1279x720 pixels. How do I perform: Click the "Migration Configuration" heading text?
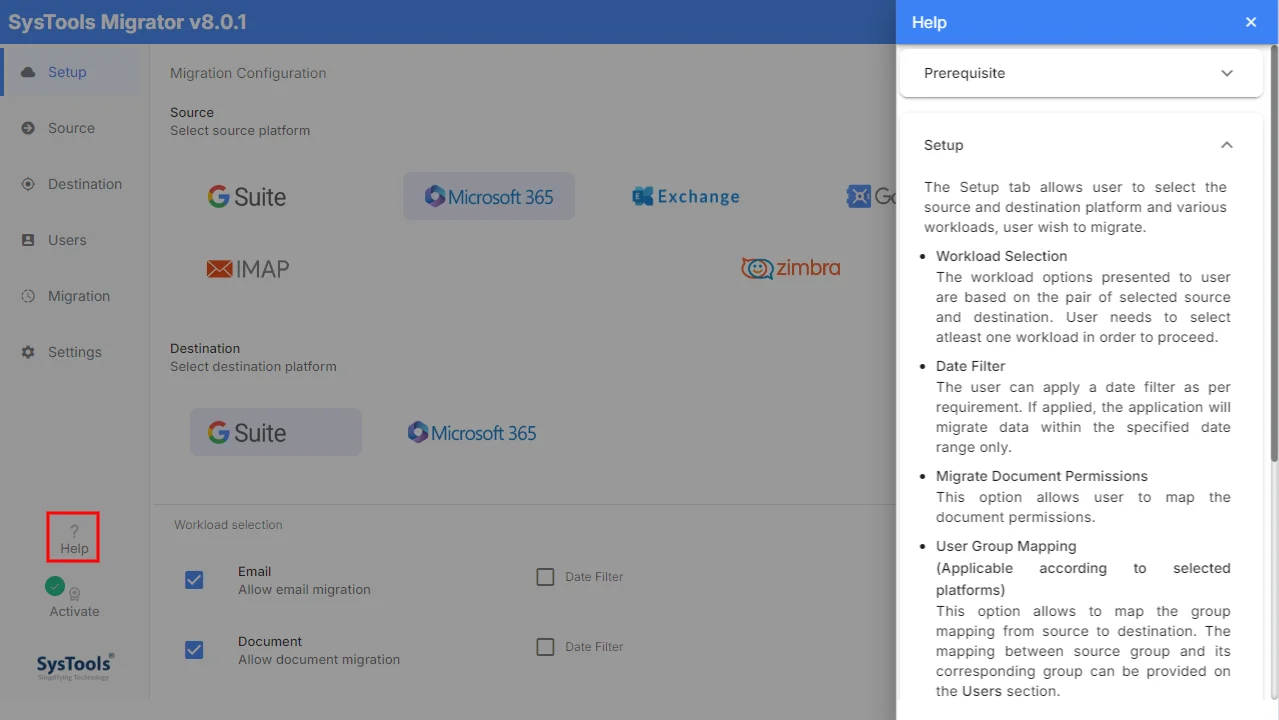(x=248, y=73)
